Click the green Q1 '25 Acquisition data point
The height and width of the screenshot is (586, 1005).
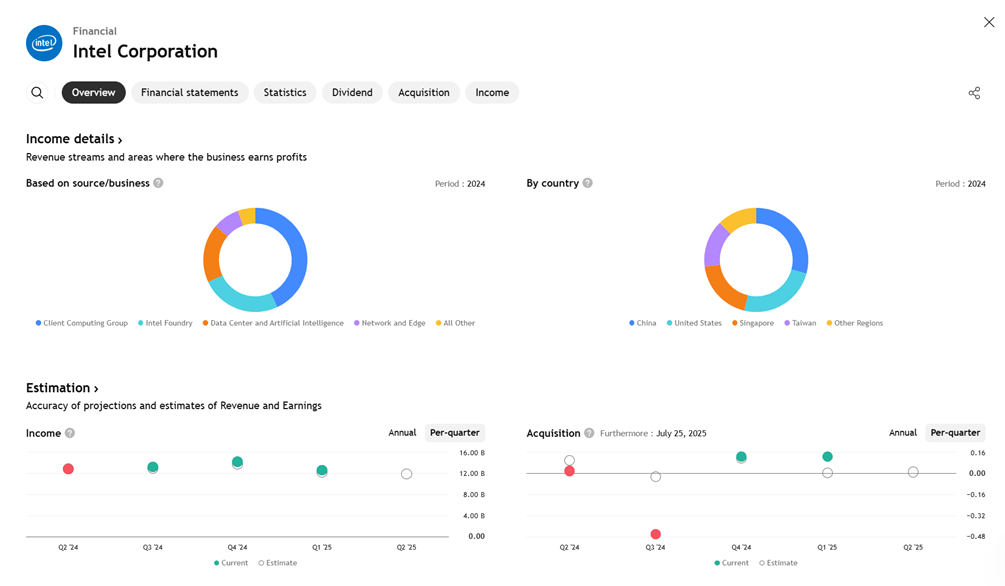pos(827,456)
